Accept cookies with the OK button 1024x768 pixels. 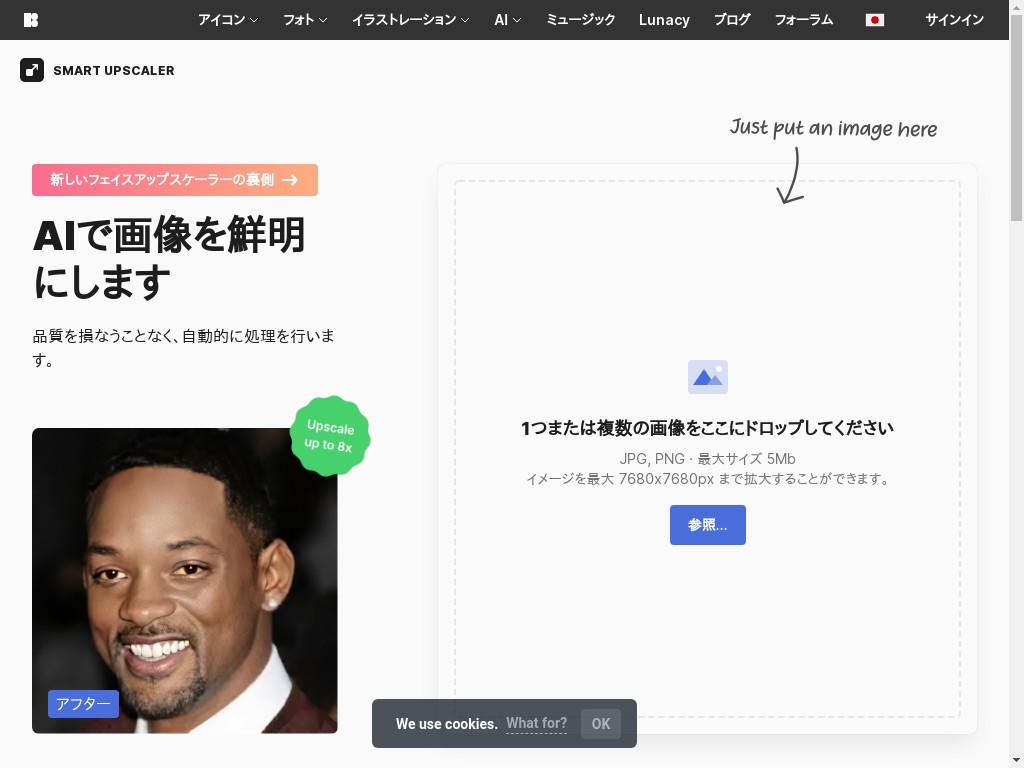600,724
